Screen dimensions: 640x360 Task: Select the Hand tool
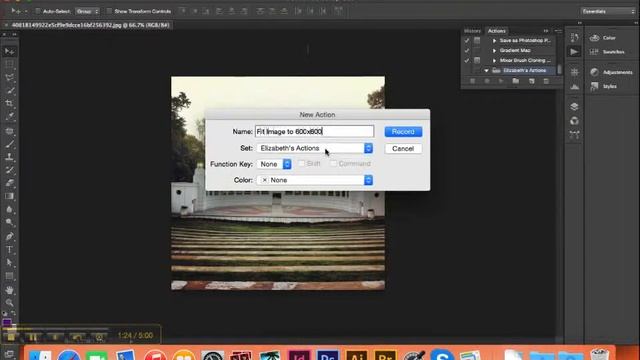tap(9, 290)
